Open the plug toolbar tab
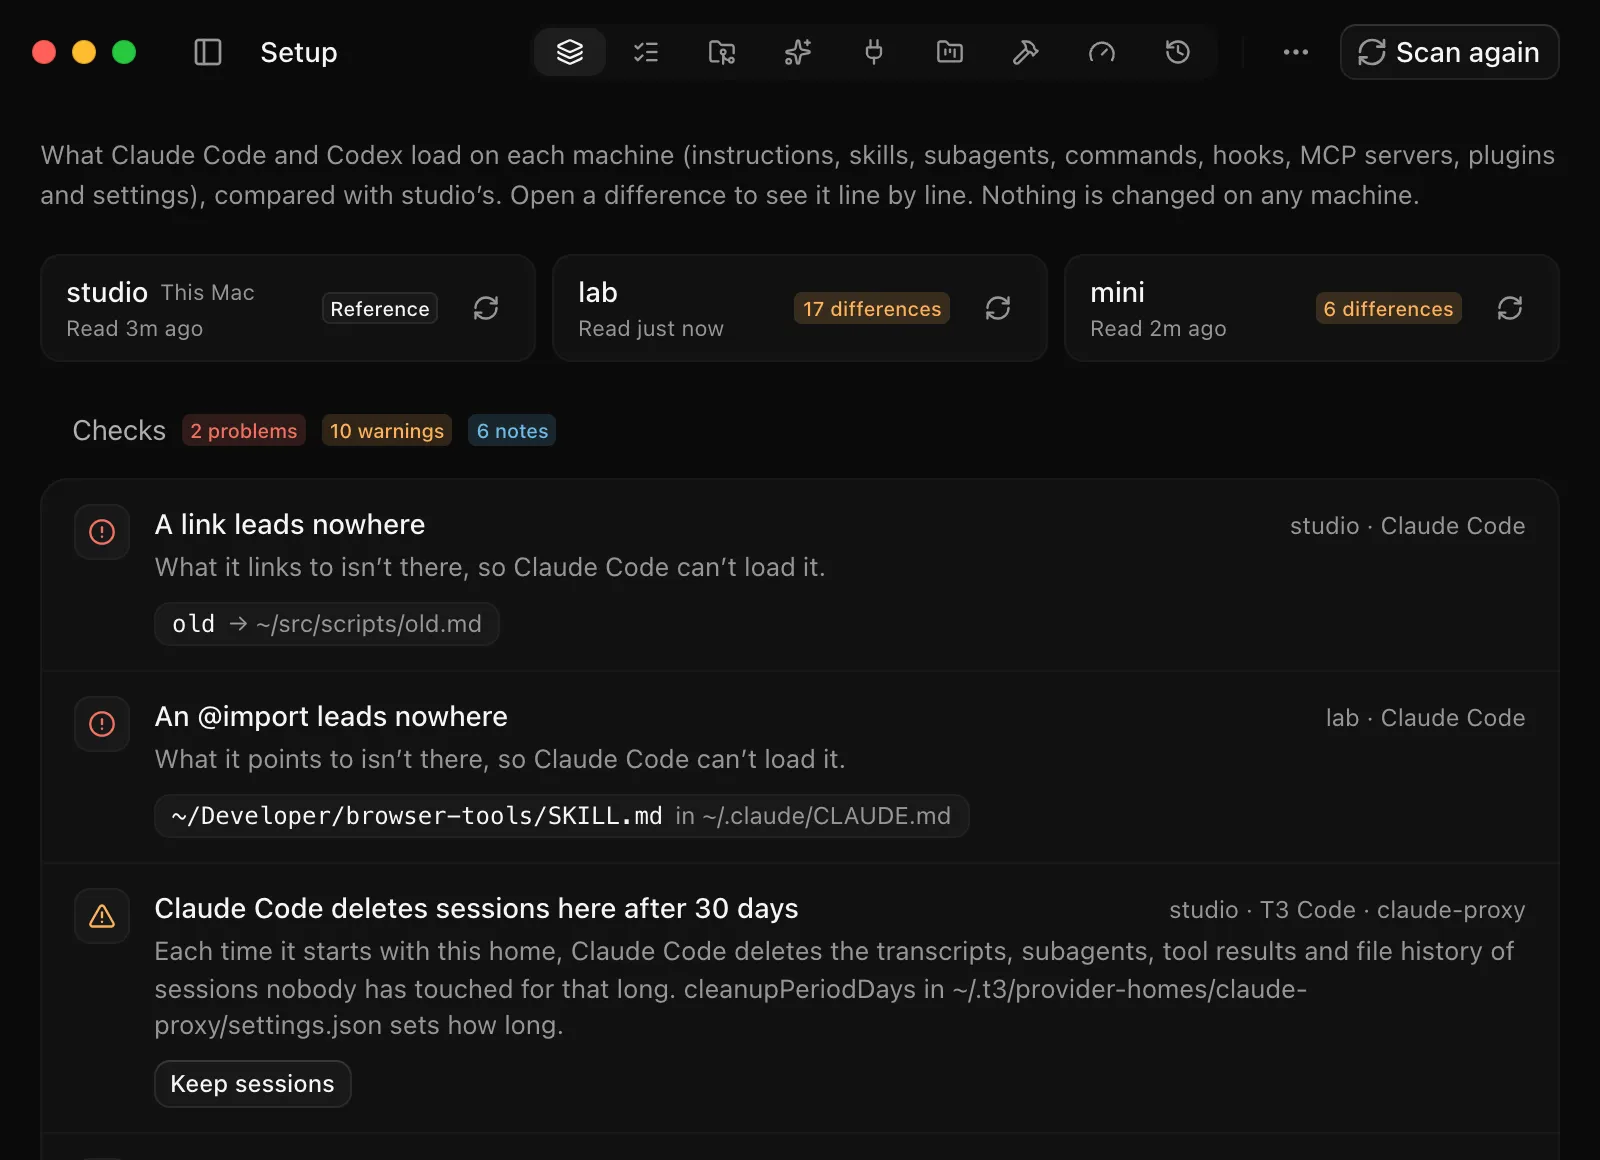The height and width of the screenshot is (1160, 1600). click(874, 52)
